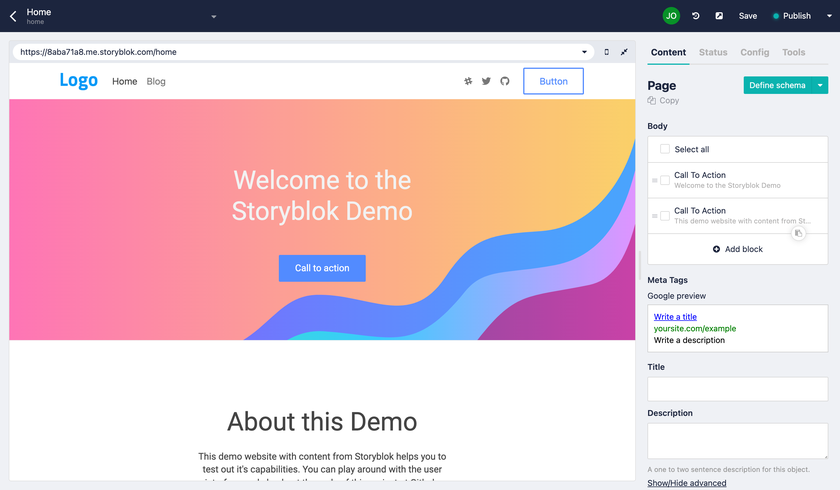Click the Page heading in the sidebar
840x490 pixels.
662,86
